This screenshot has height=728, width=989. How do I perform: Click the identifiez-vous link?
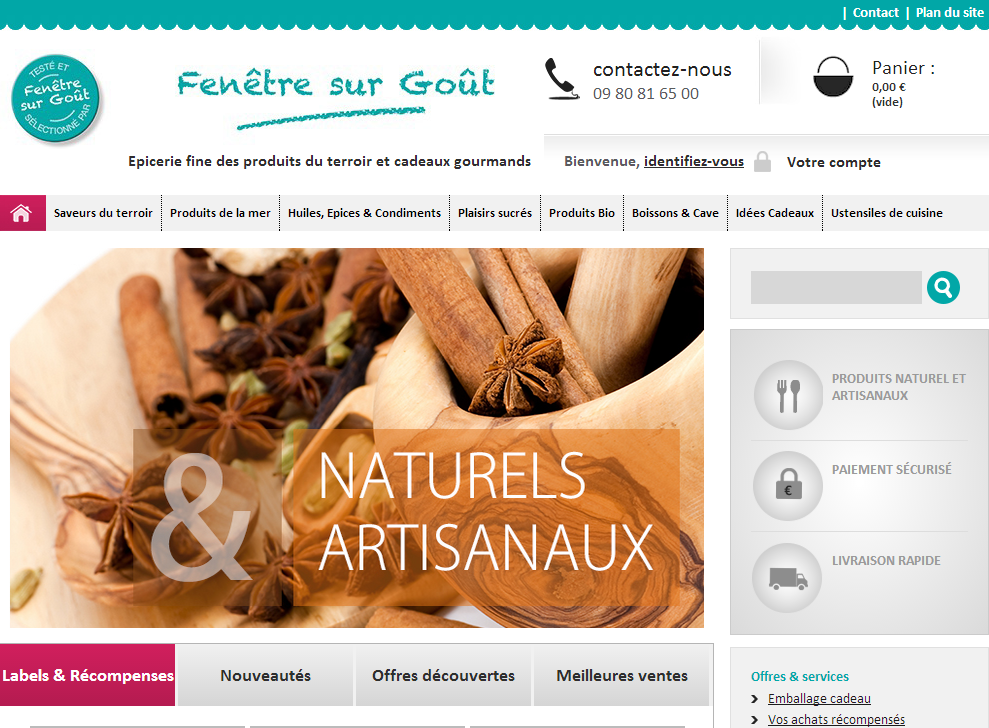[x=693, y=161]
